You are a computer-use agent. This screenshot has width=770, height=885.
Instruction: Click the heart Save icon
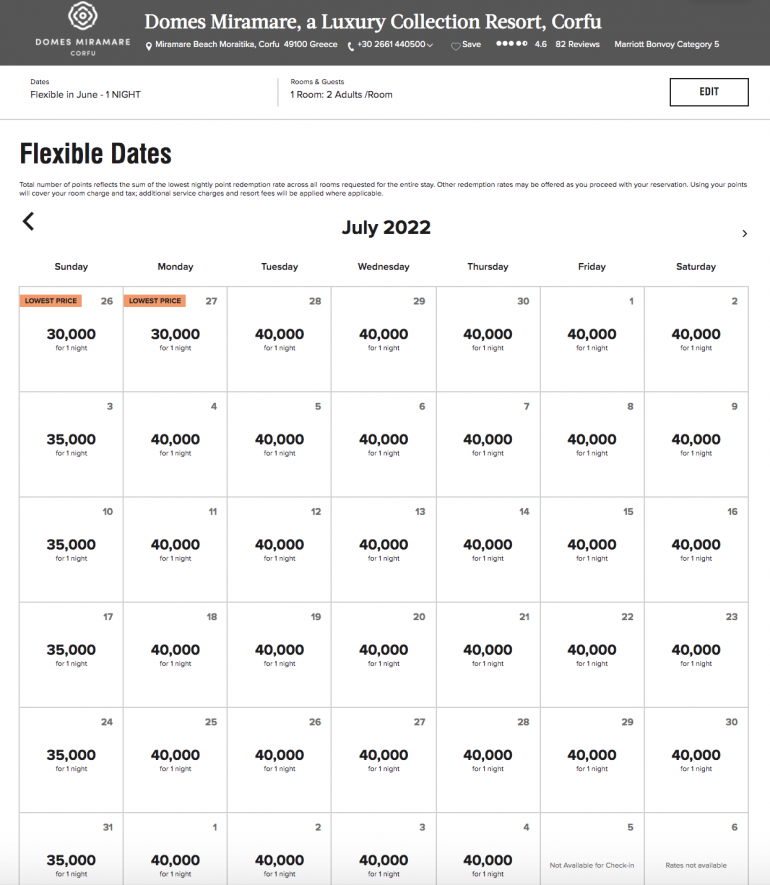pos(456,45)
